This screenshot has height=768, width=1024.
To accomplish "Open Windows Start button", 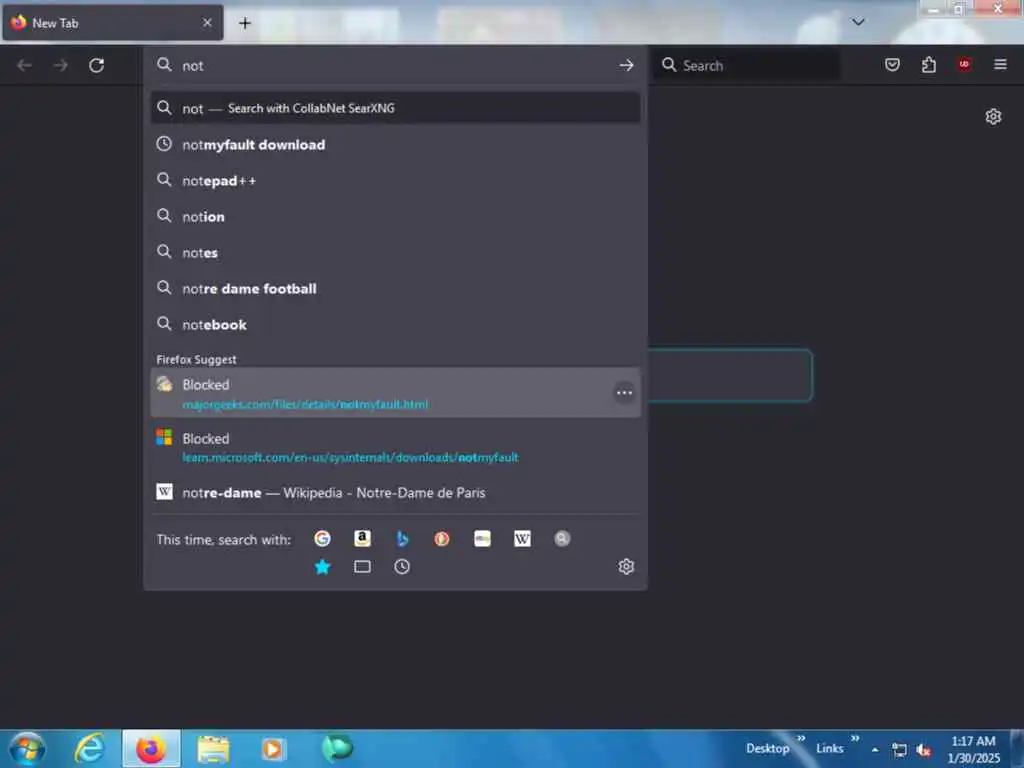I will (27, 748).
